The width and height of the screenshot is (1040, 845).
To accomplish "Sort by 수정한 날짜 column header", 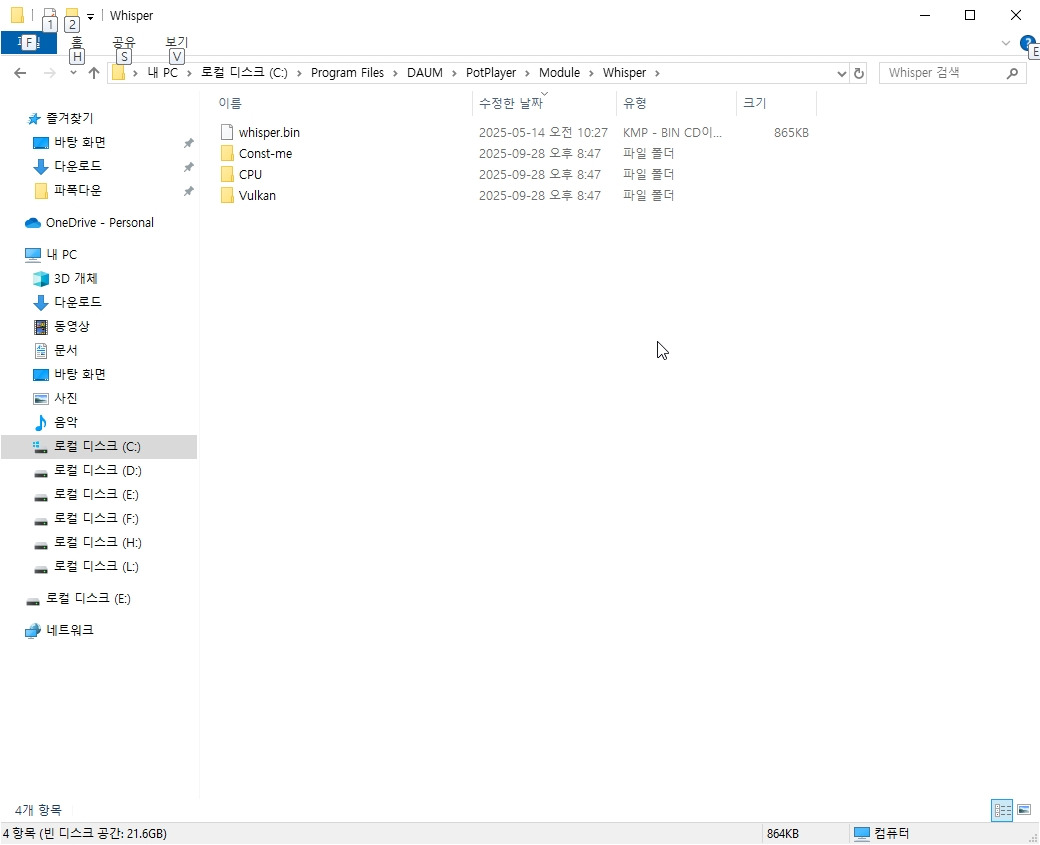I will [x=511, y=103].
